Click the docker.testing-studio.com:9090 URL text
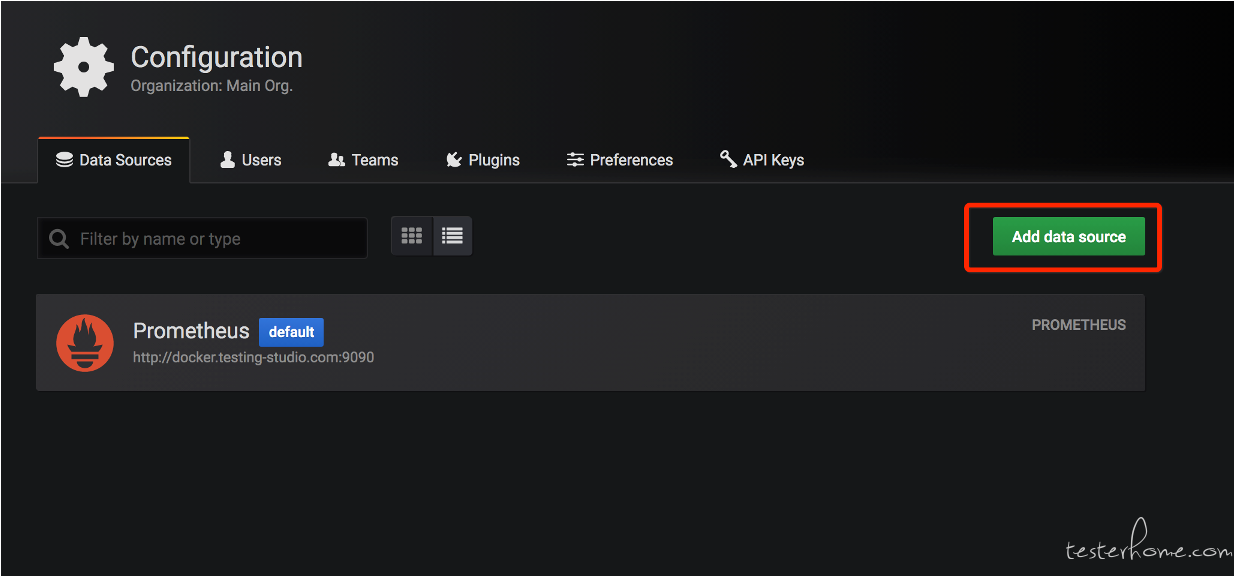 253,357
